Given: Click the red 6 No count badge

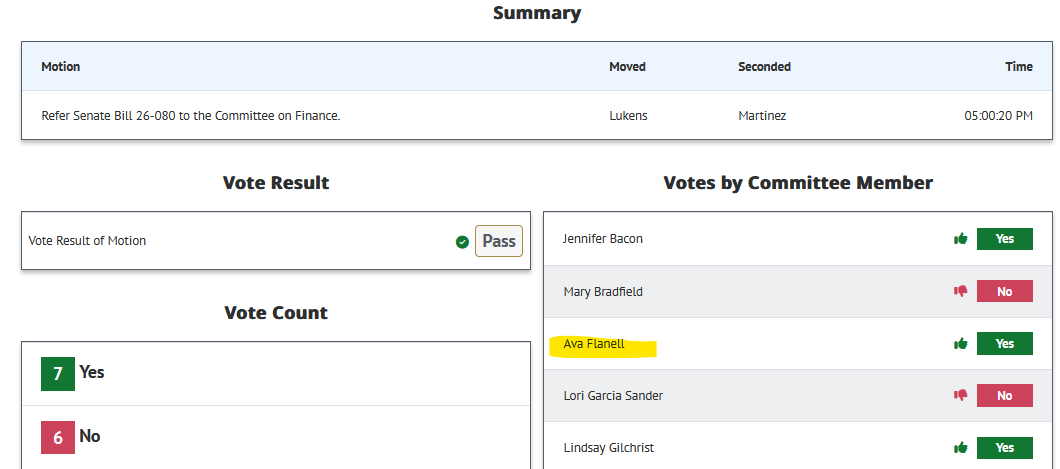Looking at the screenshot, I should click(57, 437).
